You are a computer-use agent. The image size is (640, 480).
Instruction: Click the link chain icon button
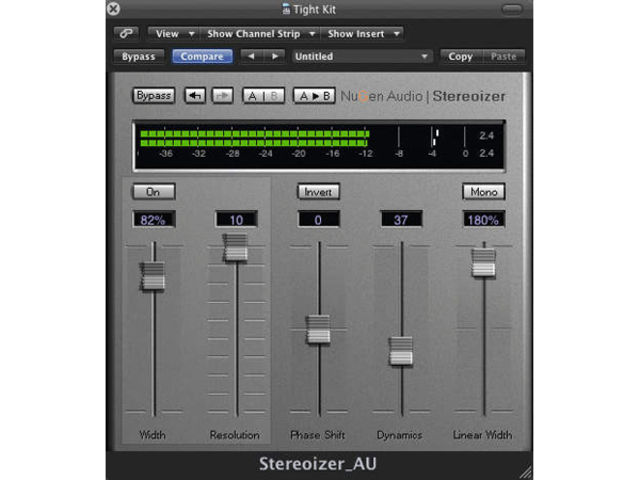(126, 33)
